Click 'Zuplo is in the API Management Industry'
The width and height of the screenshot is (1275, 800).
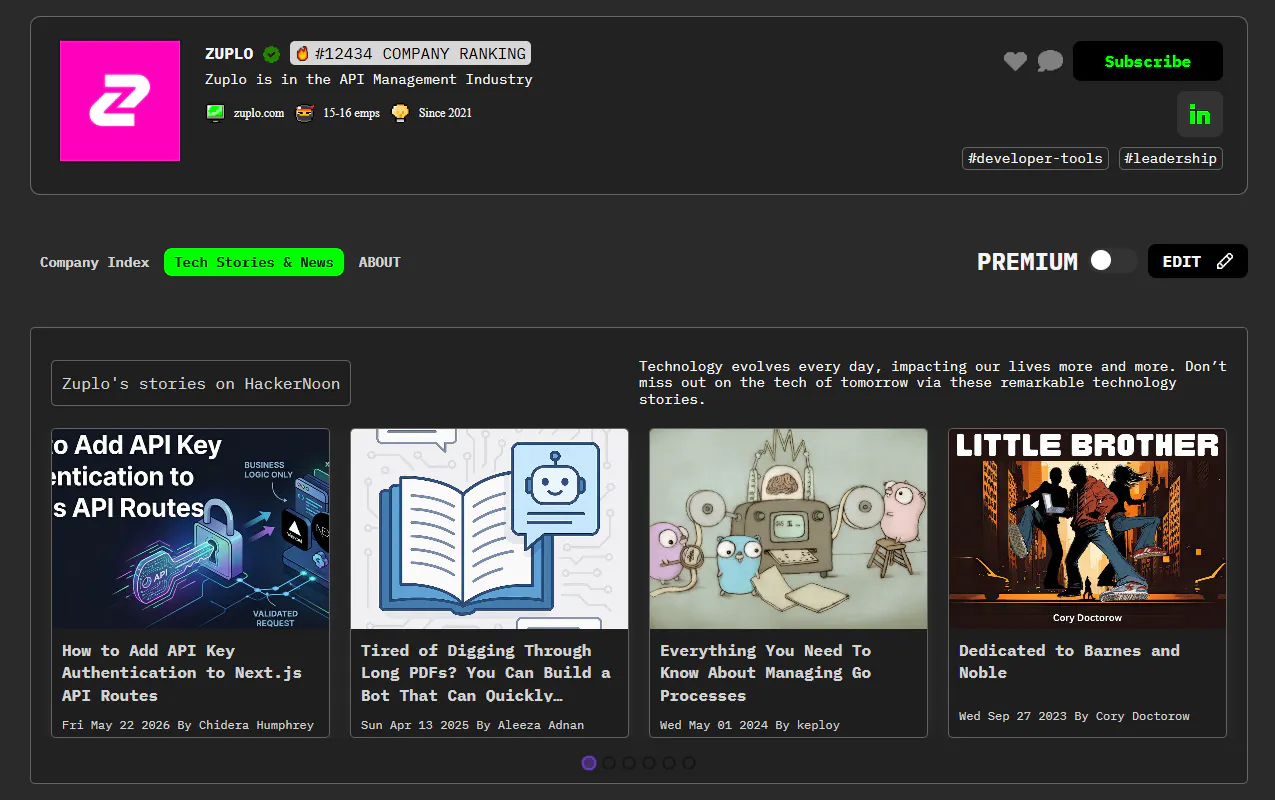point(369,79)
